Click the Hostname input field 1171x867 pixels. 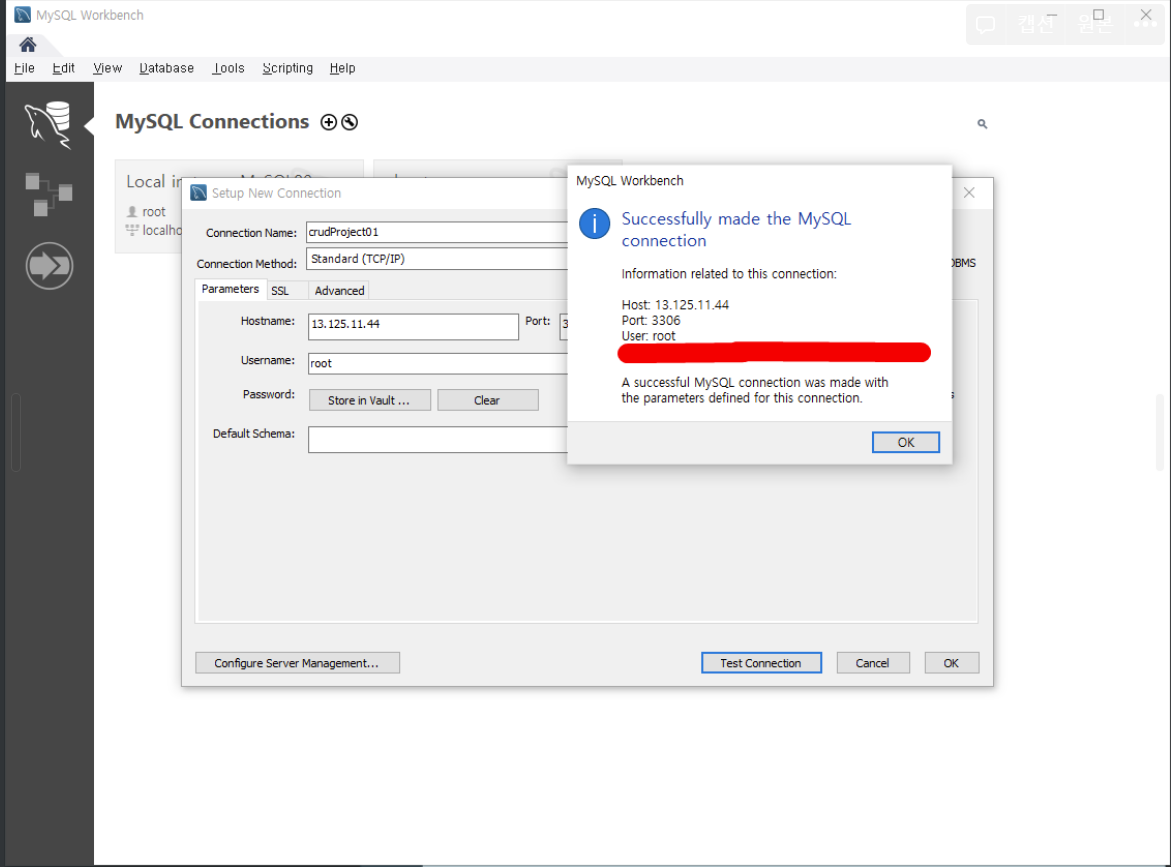click(413, 326)
